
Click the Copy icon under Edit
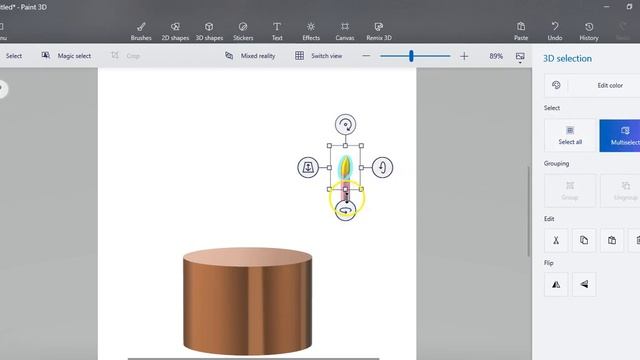tap(584, 240)
